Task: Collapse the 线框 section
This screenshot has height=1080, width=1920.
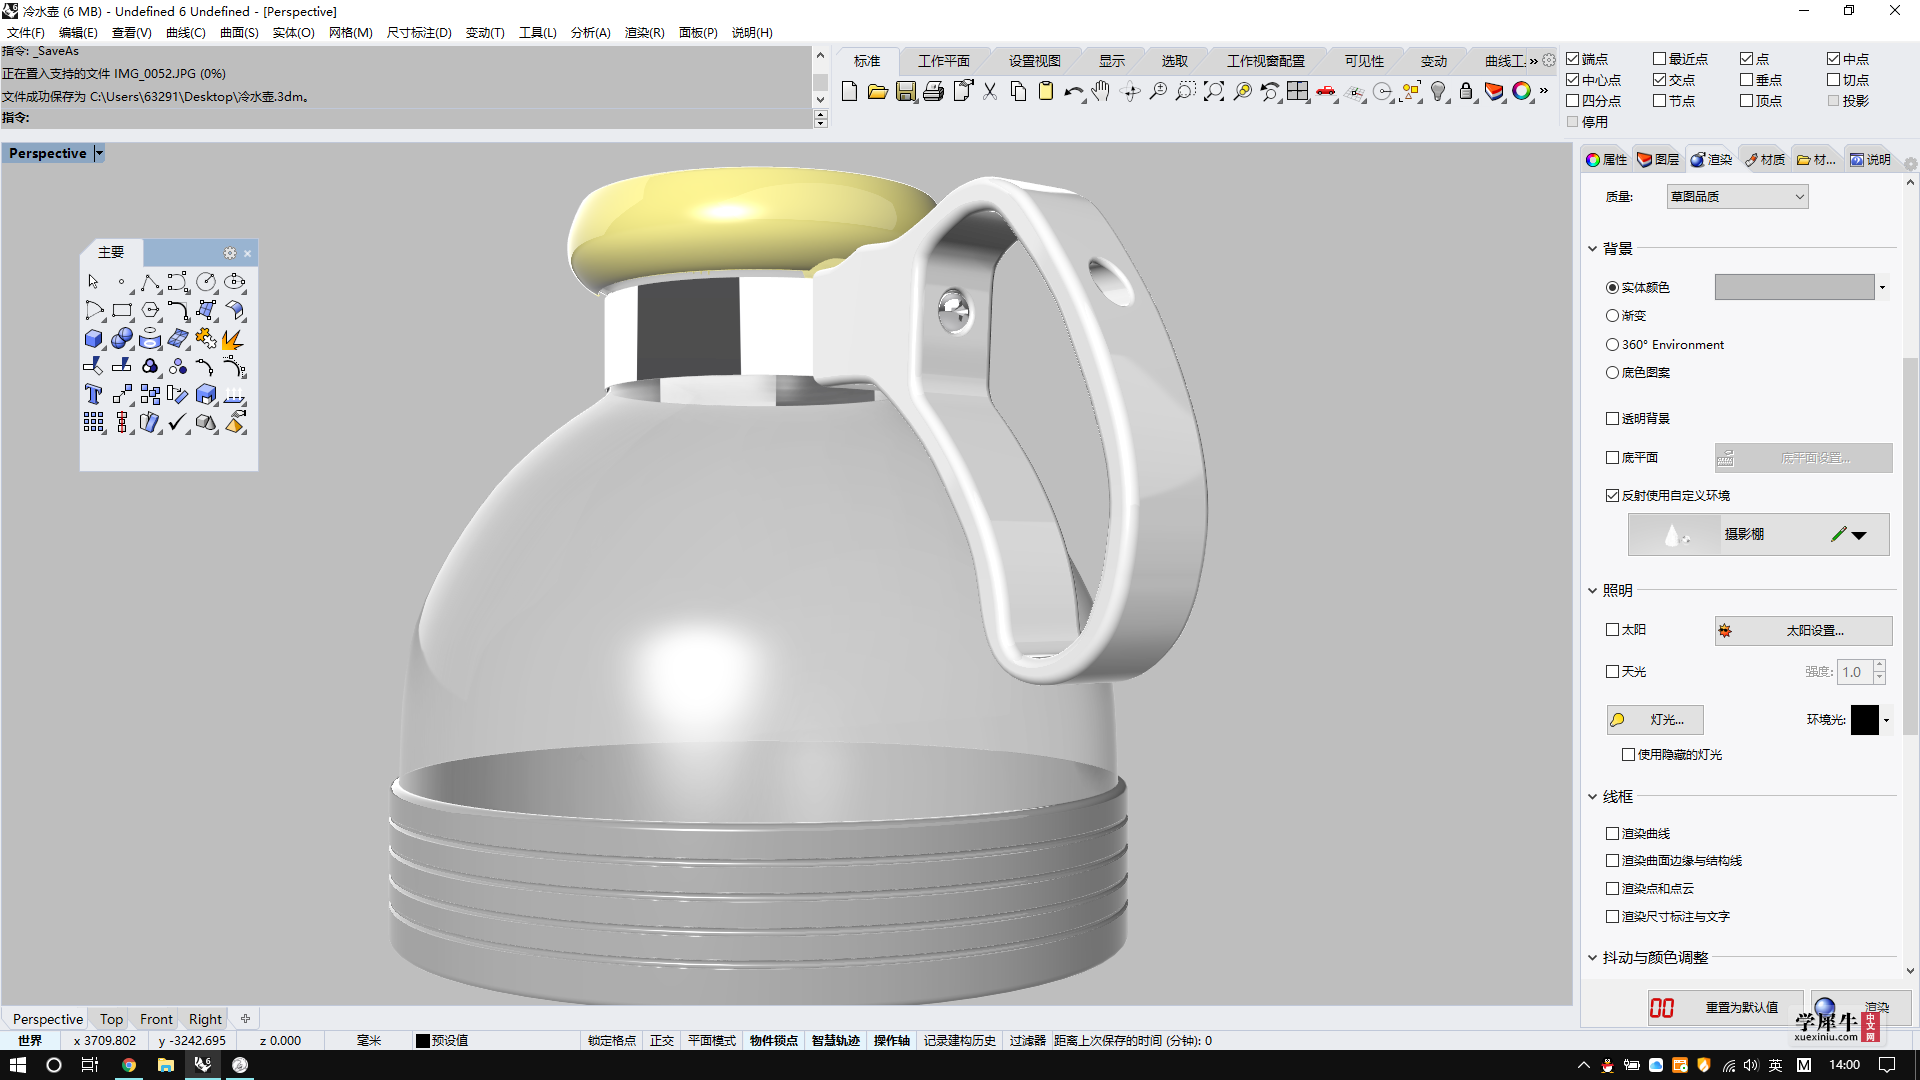Action: pyautogui.click(x=1593, y=797)
